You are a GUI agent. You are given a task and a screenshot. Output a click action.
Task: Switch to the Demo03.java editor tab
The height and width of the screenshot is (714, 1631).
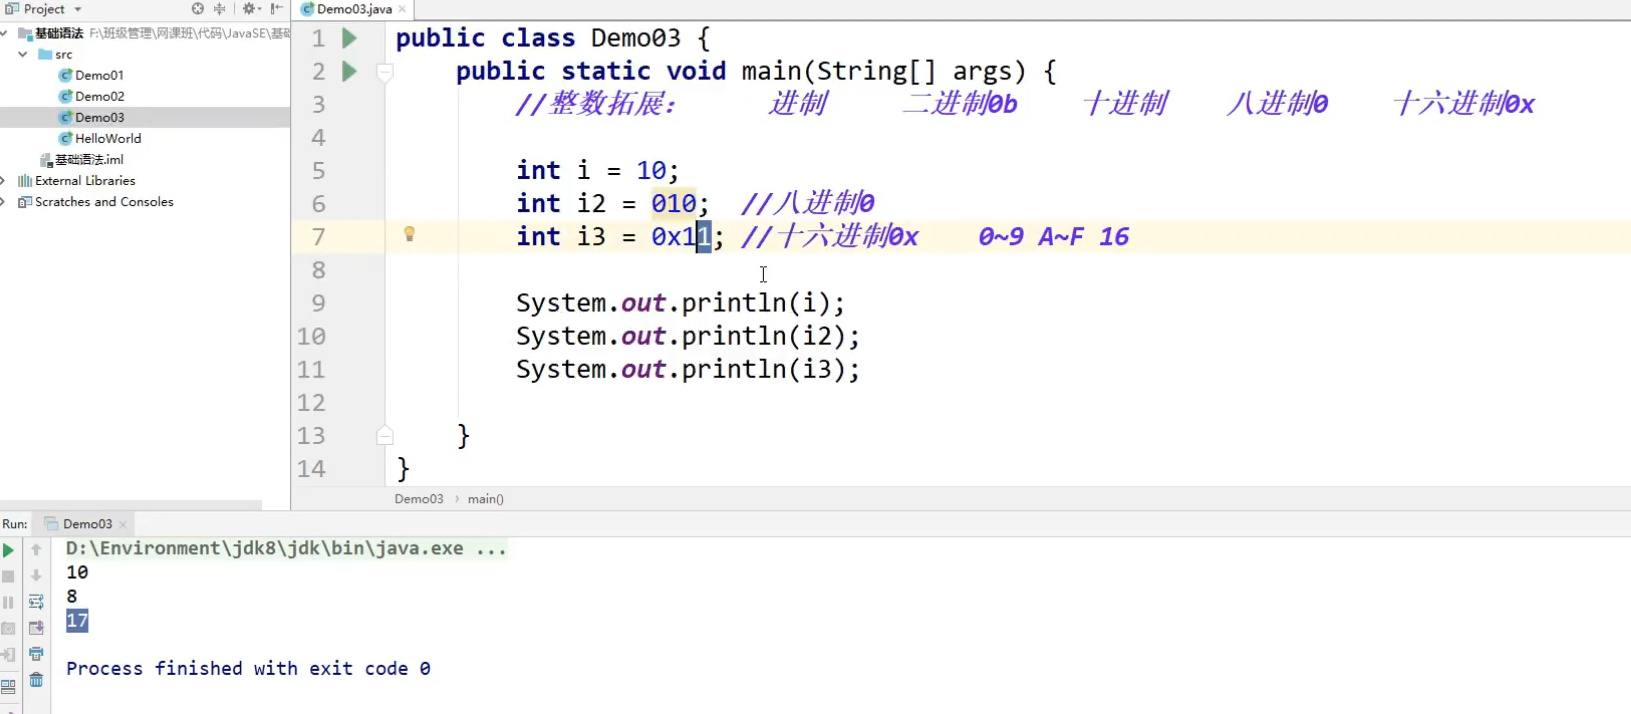(x=354, y=9)
